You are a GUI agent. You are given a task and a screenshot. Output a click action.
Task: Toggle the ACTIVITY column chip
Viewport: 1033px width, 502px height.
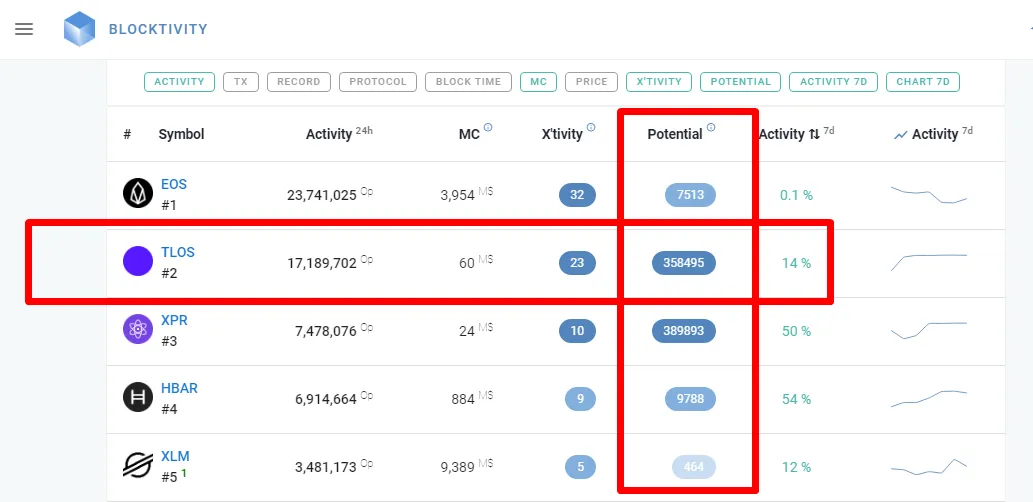click(x=179, y=82)
